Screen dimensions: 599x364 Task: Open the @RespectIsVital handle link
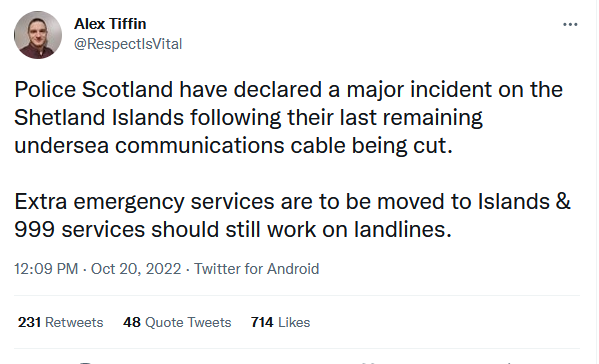128,44
